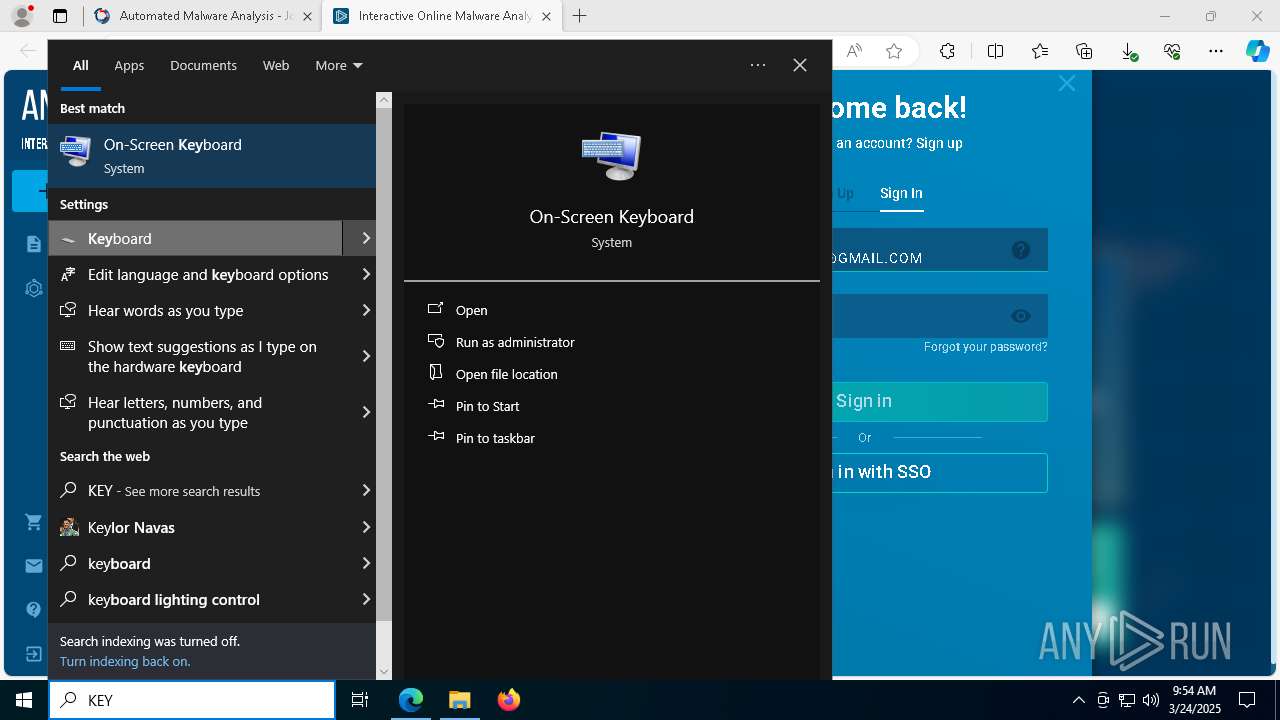Choose Pin to taskbar
Viewport: 1280px width, 720px height.
[x=495, y=438]
